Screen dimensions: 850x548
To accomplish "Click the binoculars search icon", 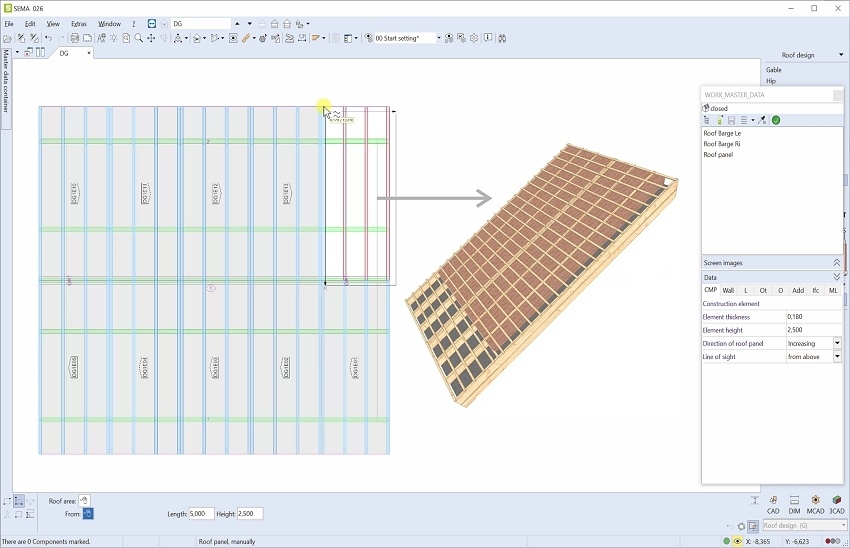I will (502, 38).
